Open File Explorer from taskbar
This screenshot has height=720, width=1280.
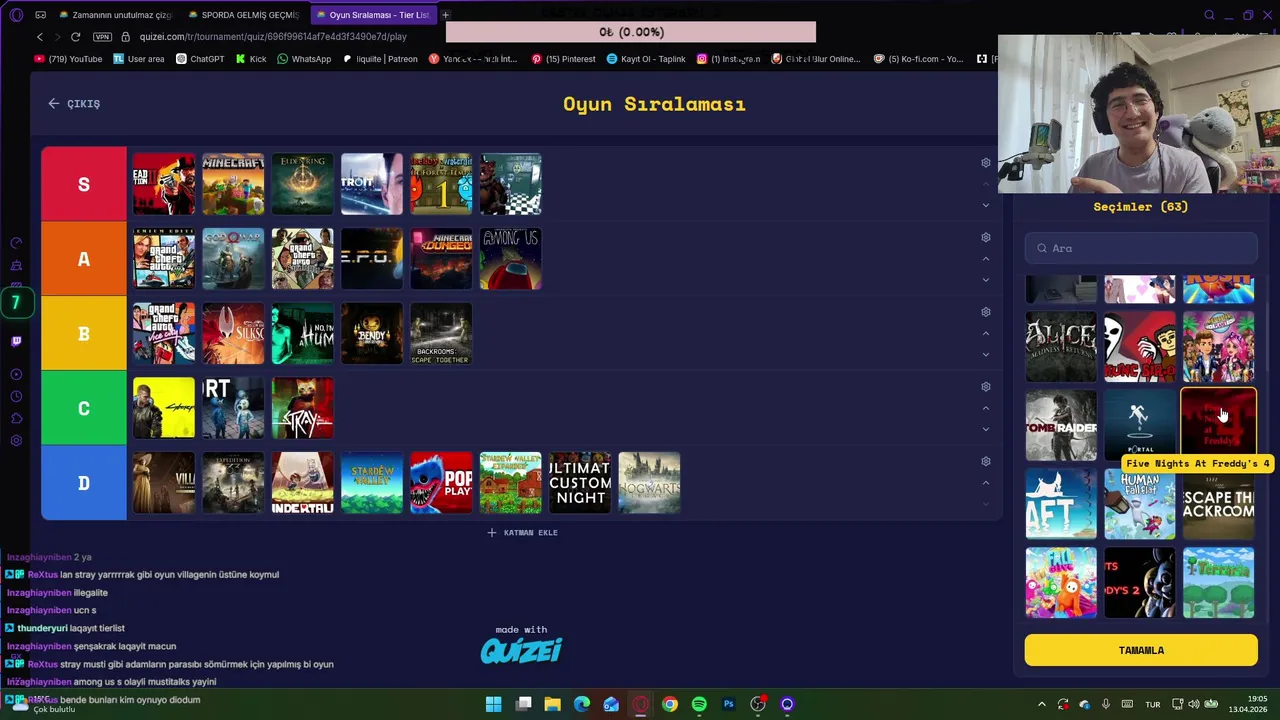[552, 704]
